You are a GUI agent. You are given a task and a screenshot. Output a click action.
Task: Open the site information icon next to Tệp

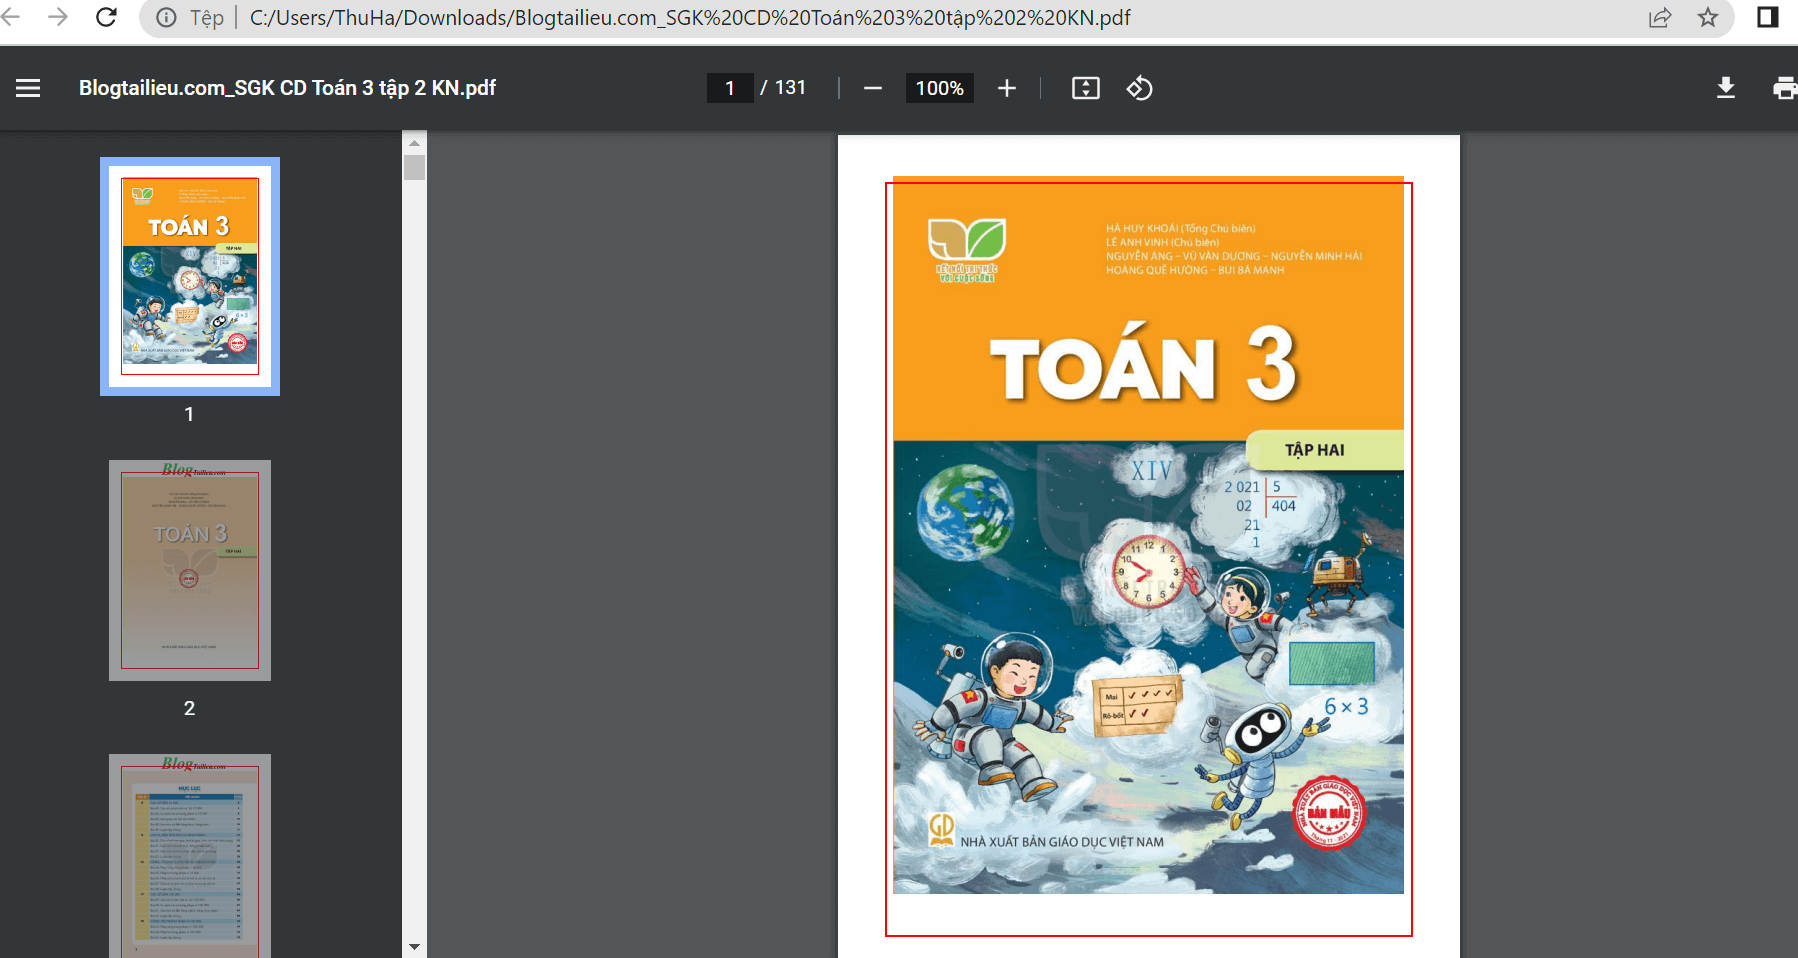[x=167, y=18]
